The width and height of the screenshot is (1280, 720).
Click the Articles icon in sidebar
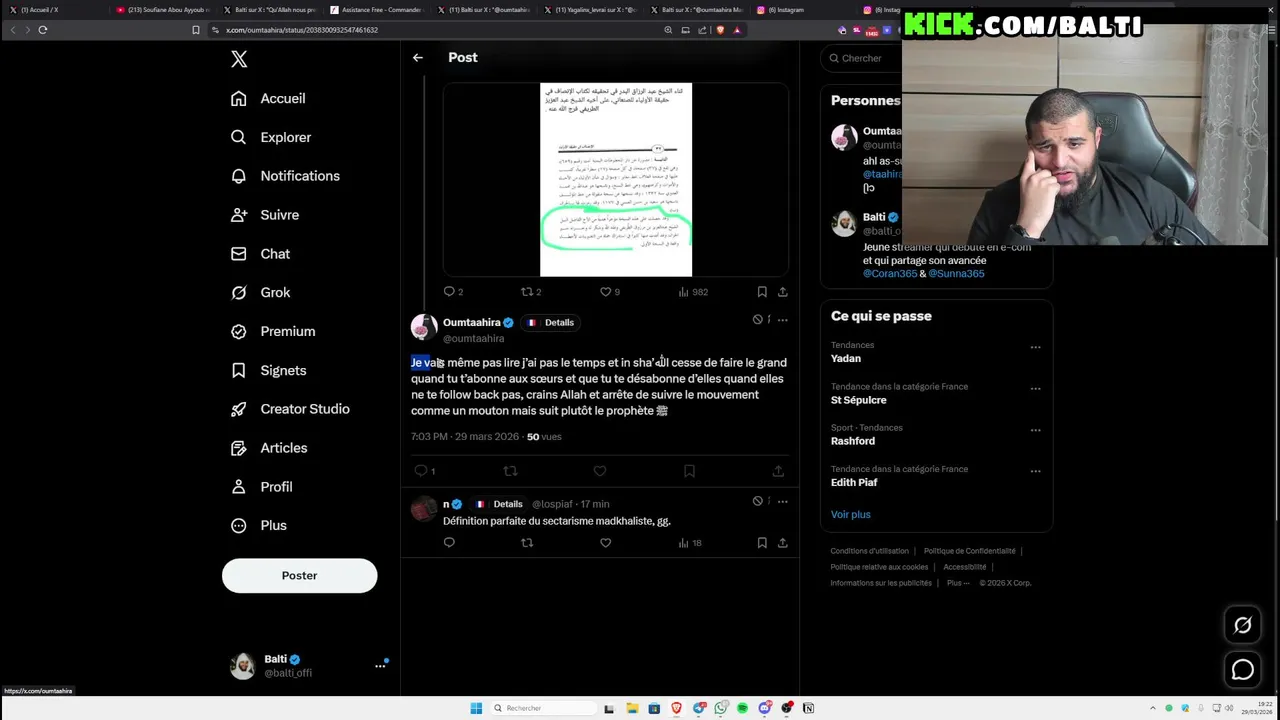tap(238, 448)
